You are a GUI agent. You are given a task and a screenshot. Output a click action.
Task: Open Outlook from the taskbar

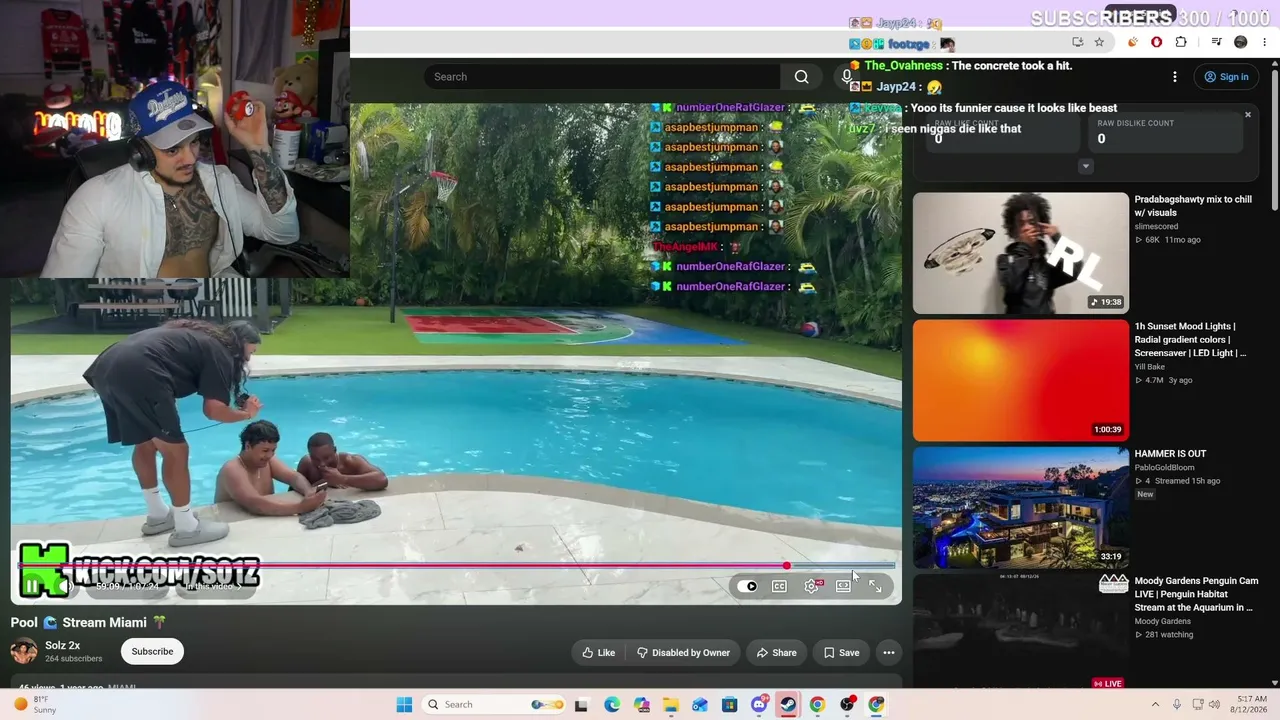(x=700, y=705)
